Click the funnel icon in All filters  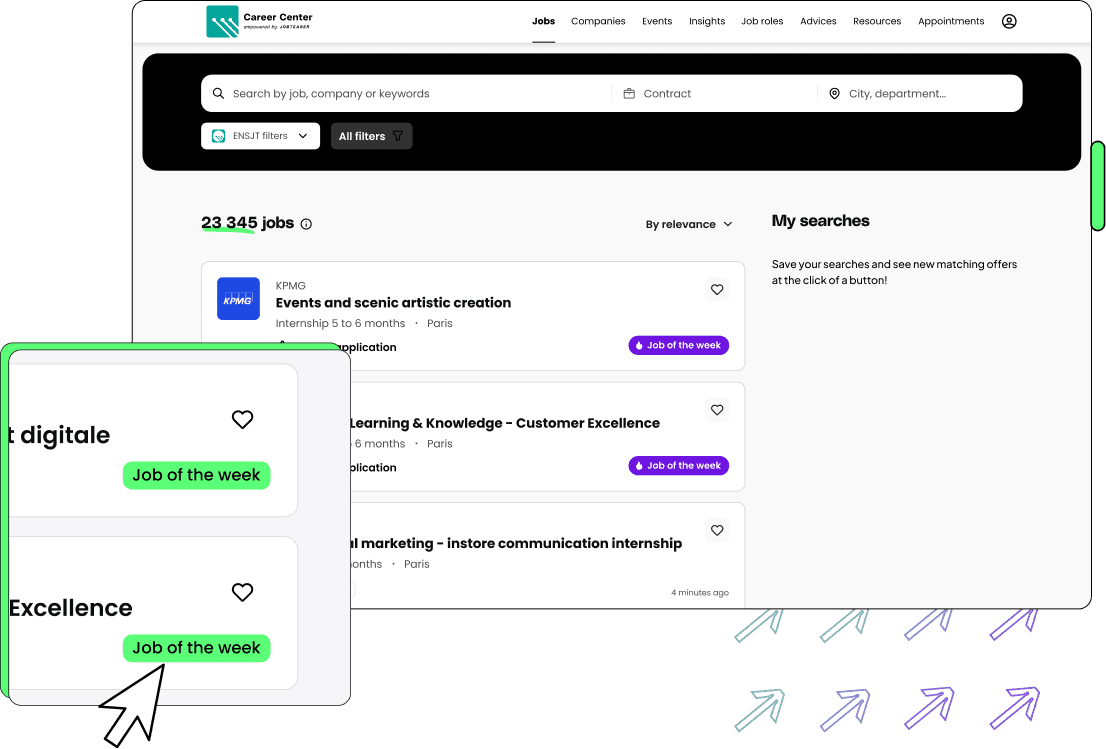[x=398, y=136]
